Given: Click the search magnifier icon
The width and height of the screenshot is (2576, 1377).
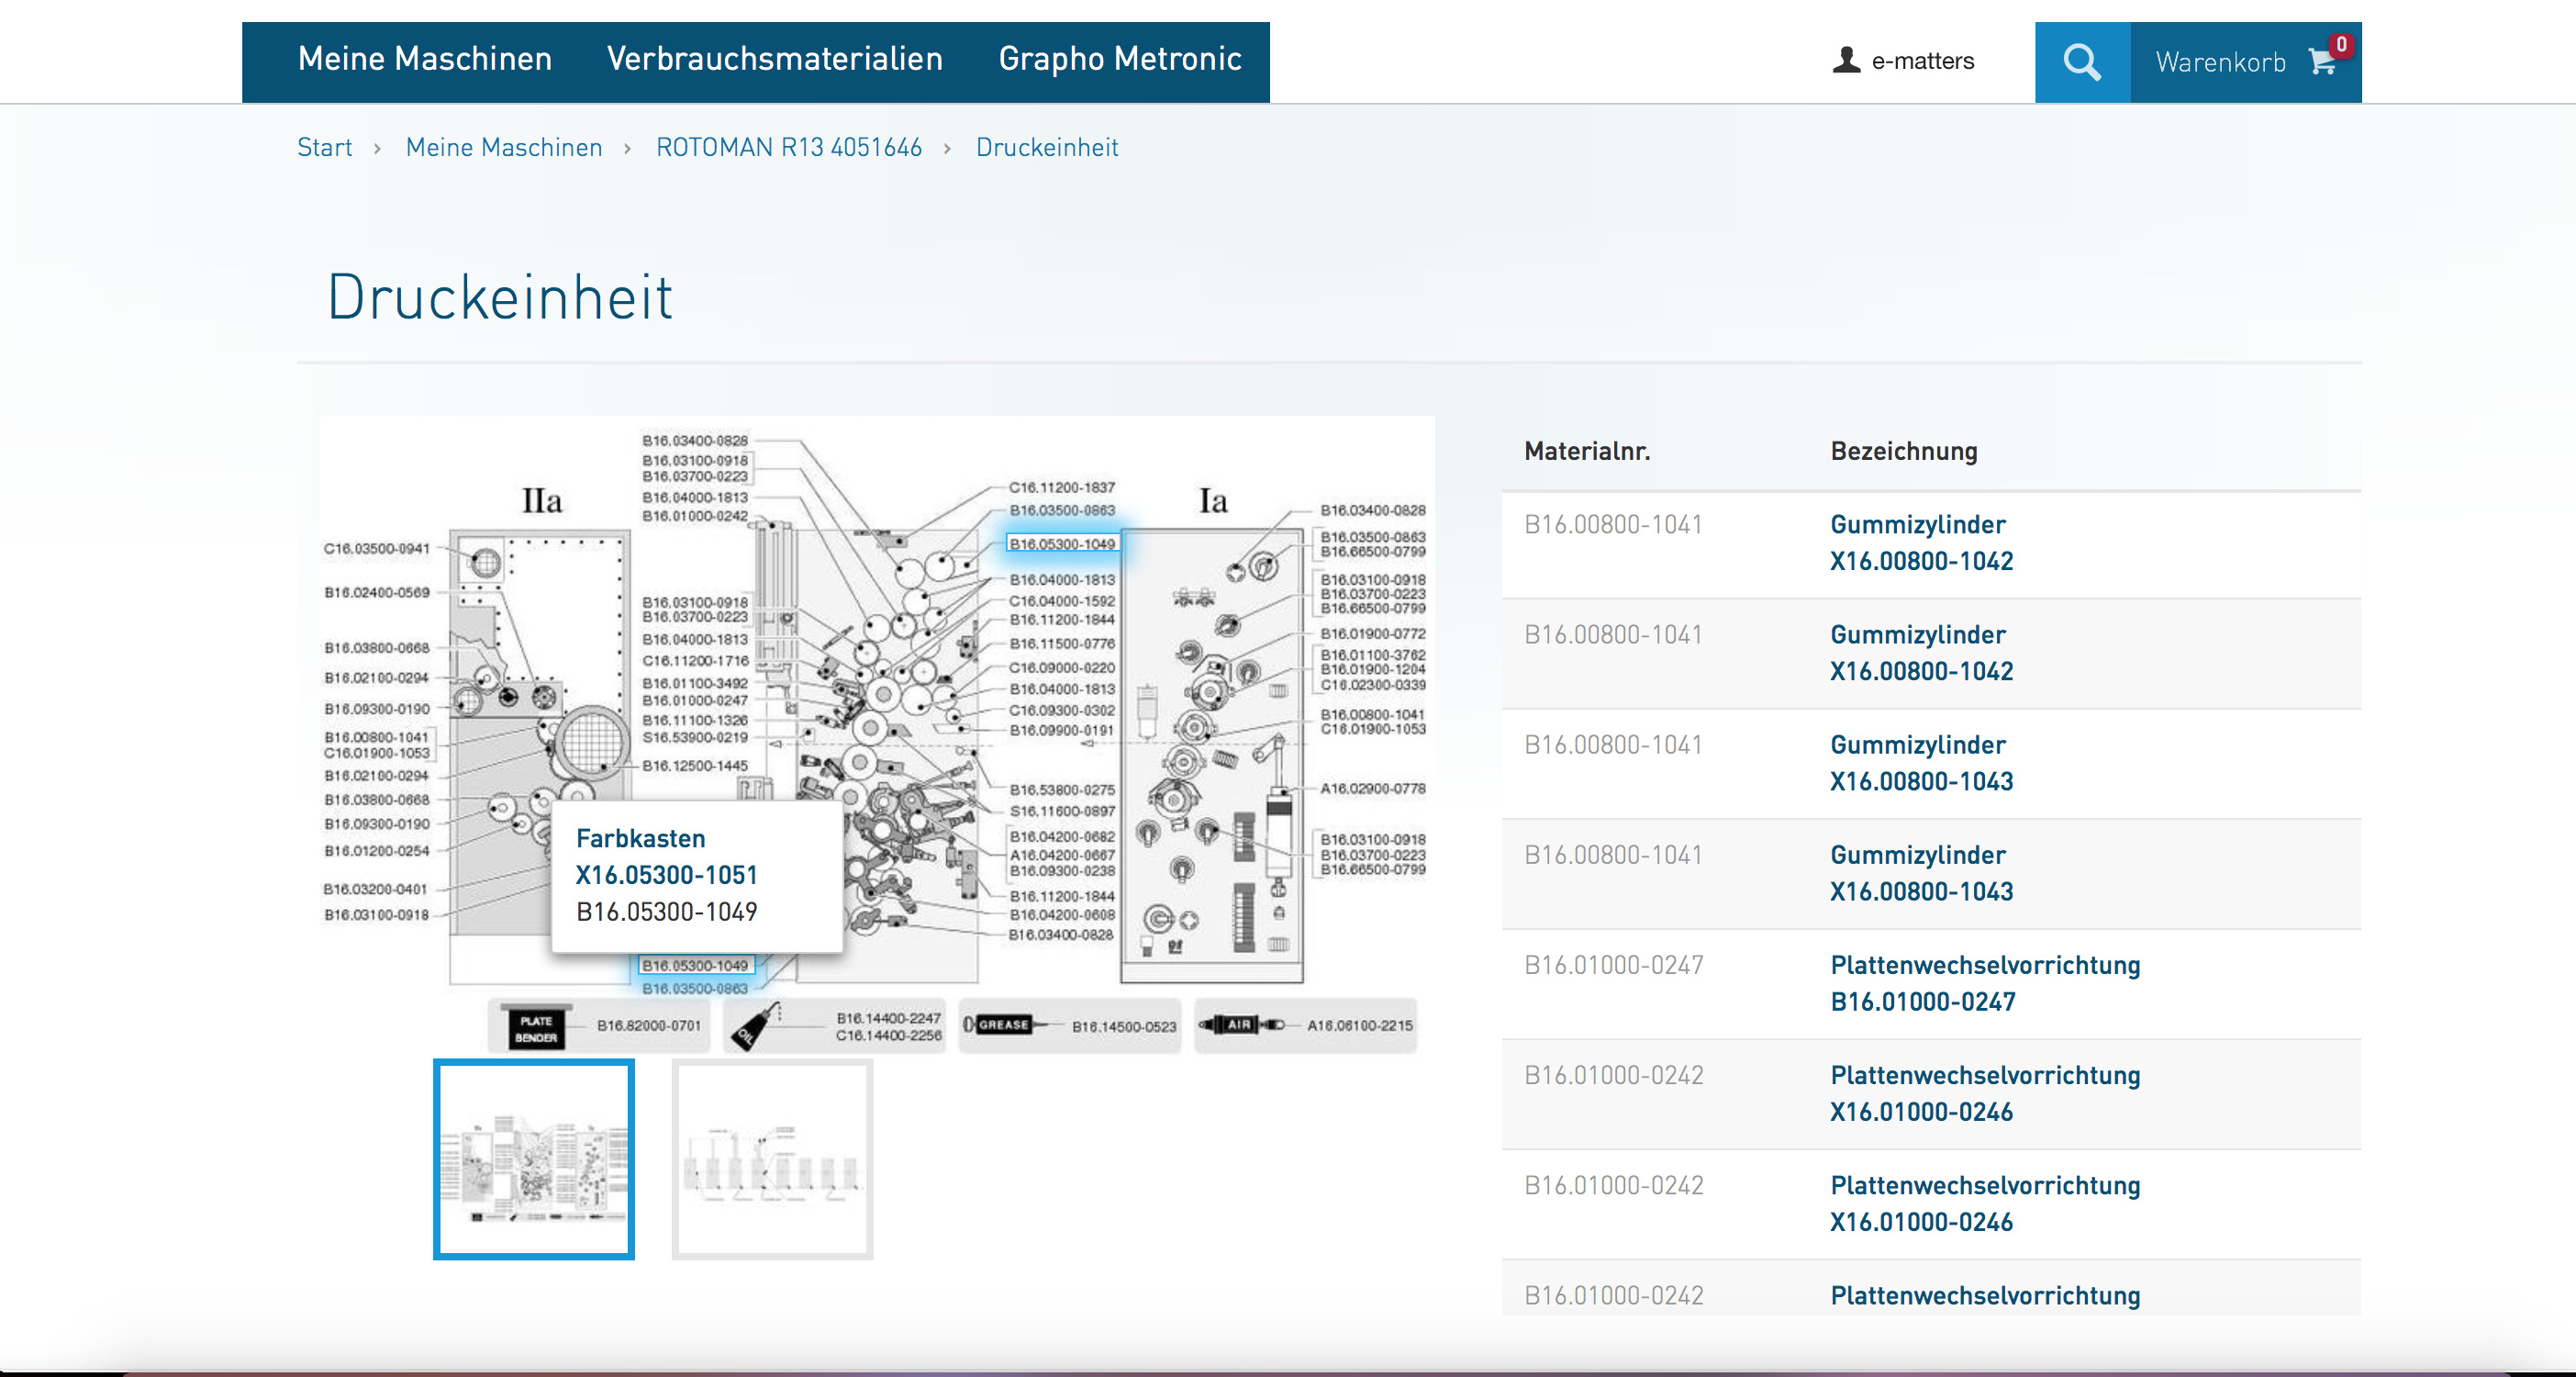Looking at the screenshot, I should pyautogui.click(x=2081, y=62).
